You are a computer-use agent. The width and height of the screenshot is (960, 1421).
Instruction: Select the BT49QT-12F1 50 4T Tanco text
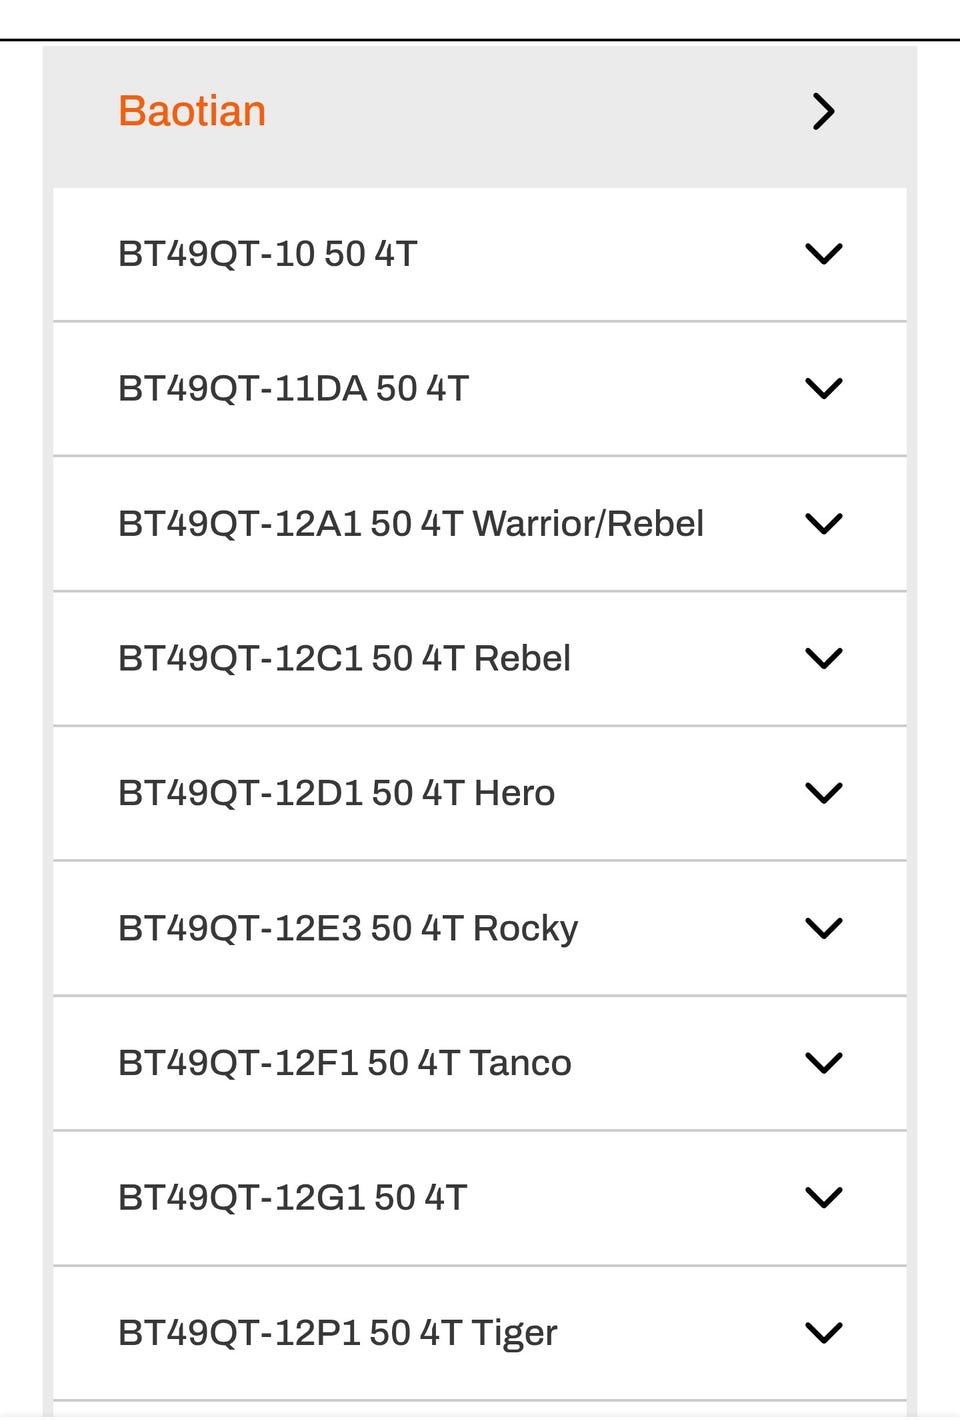344,1063
